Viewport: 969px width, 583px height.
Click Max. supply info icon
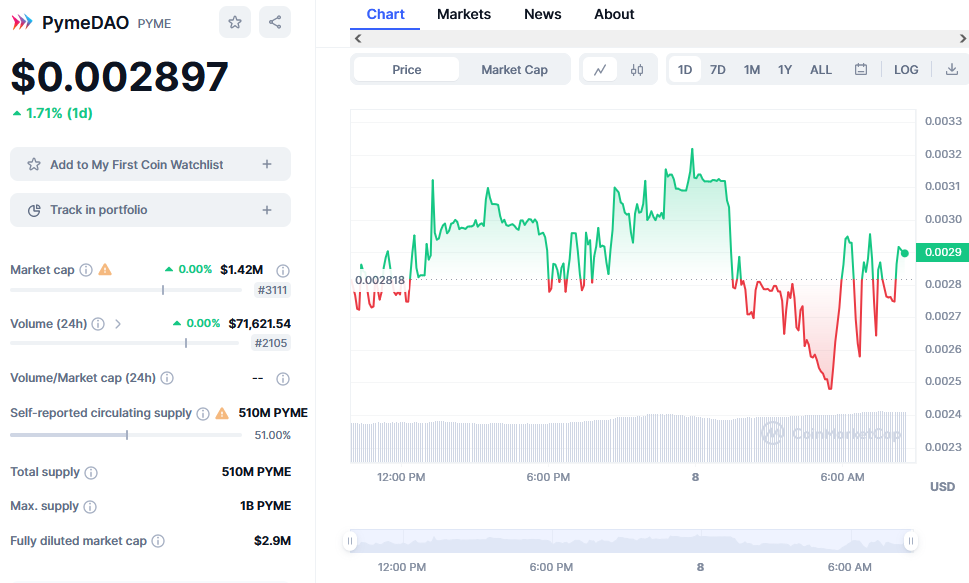90,507
